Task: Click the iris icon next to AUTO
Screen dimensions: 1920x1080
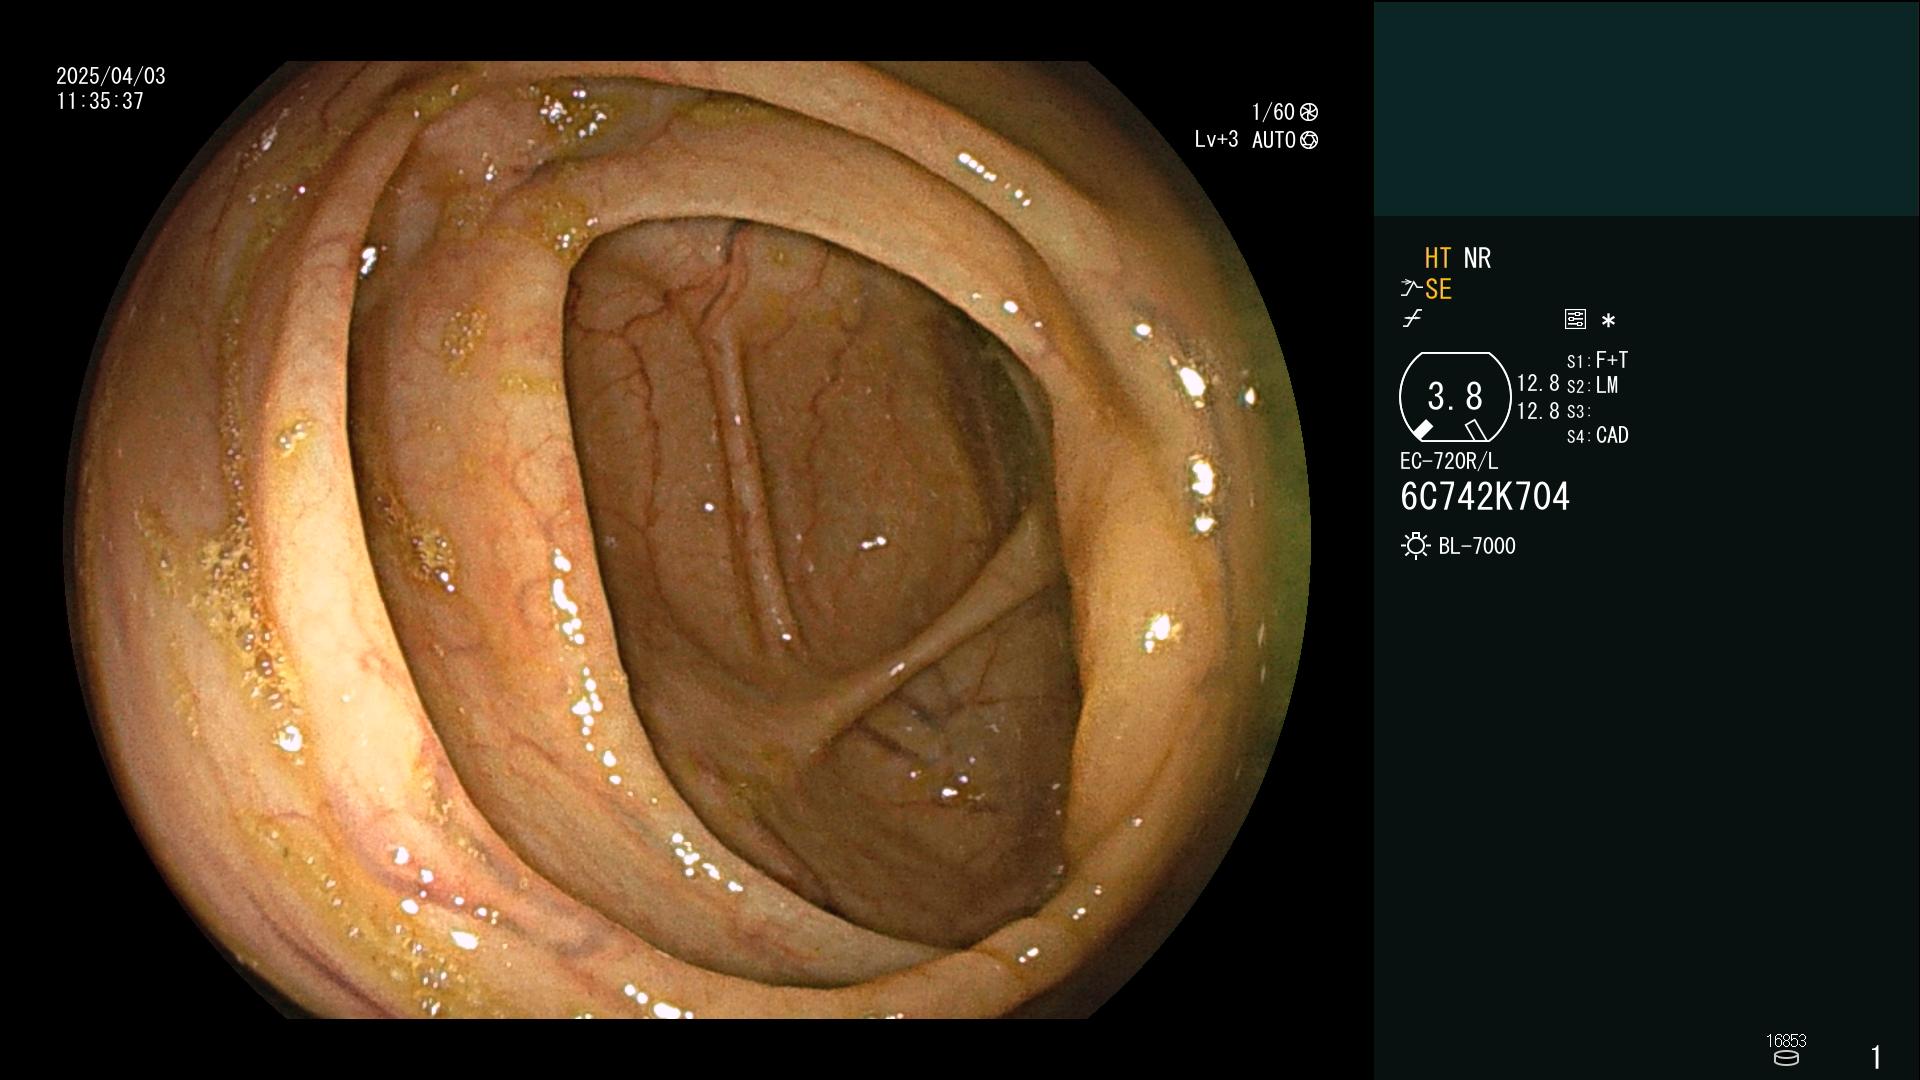Action: point(1309,140)
